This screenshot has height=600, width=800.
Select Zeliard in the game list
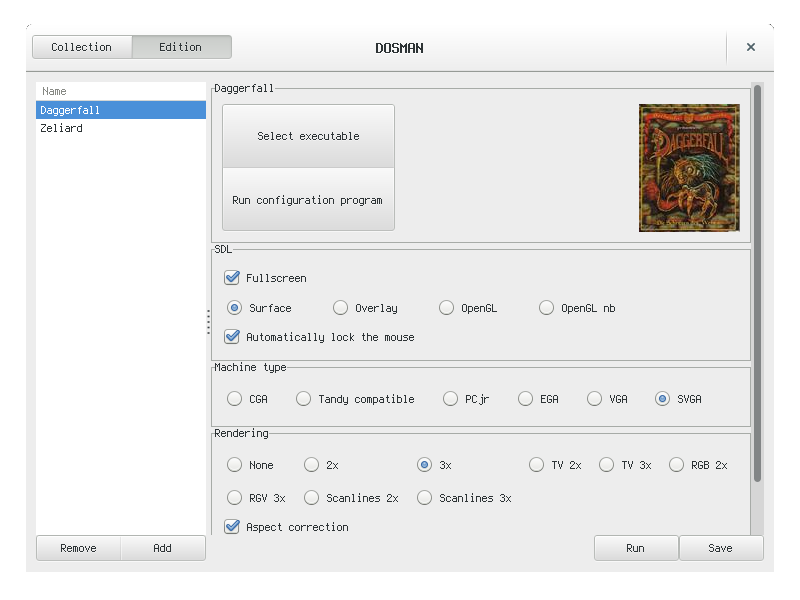[x=121, y=128]
